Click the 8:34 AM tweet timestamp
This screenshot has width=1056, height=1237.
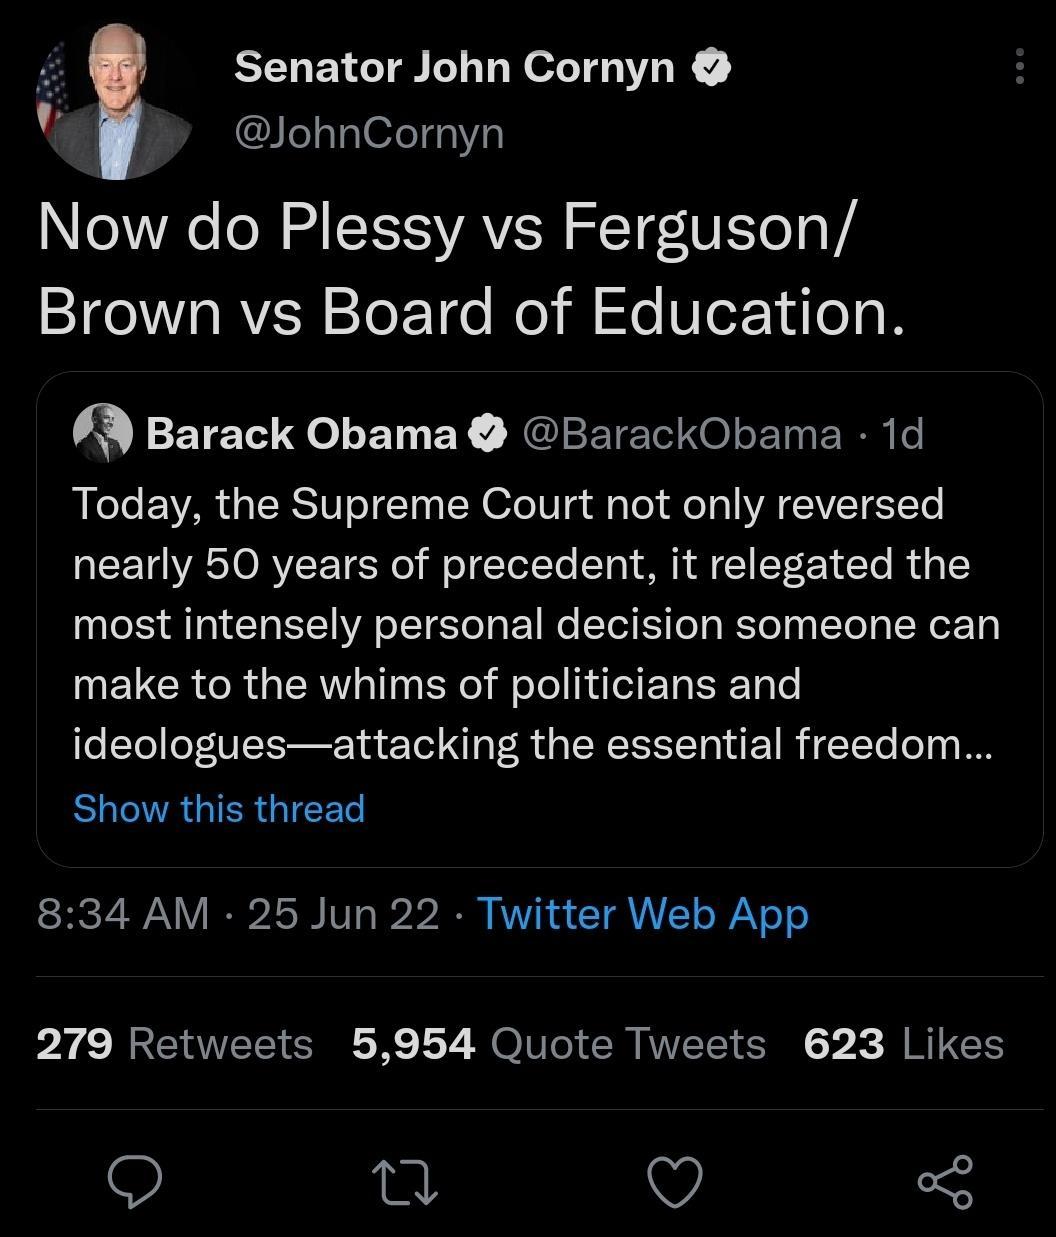click(120, 913)
